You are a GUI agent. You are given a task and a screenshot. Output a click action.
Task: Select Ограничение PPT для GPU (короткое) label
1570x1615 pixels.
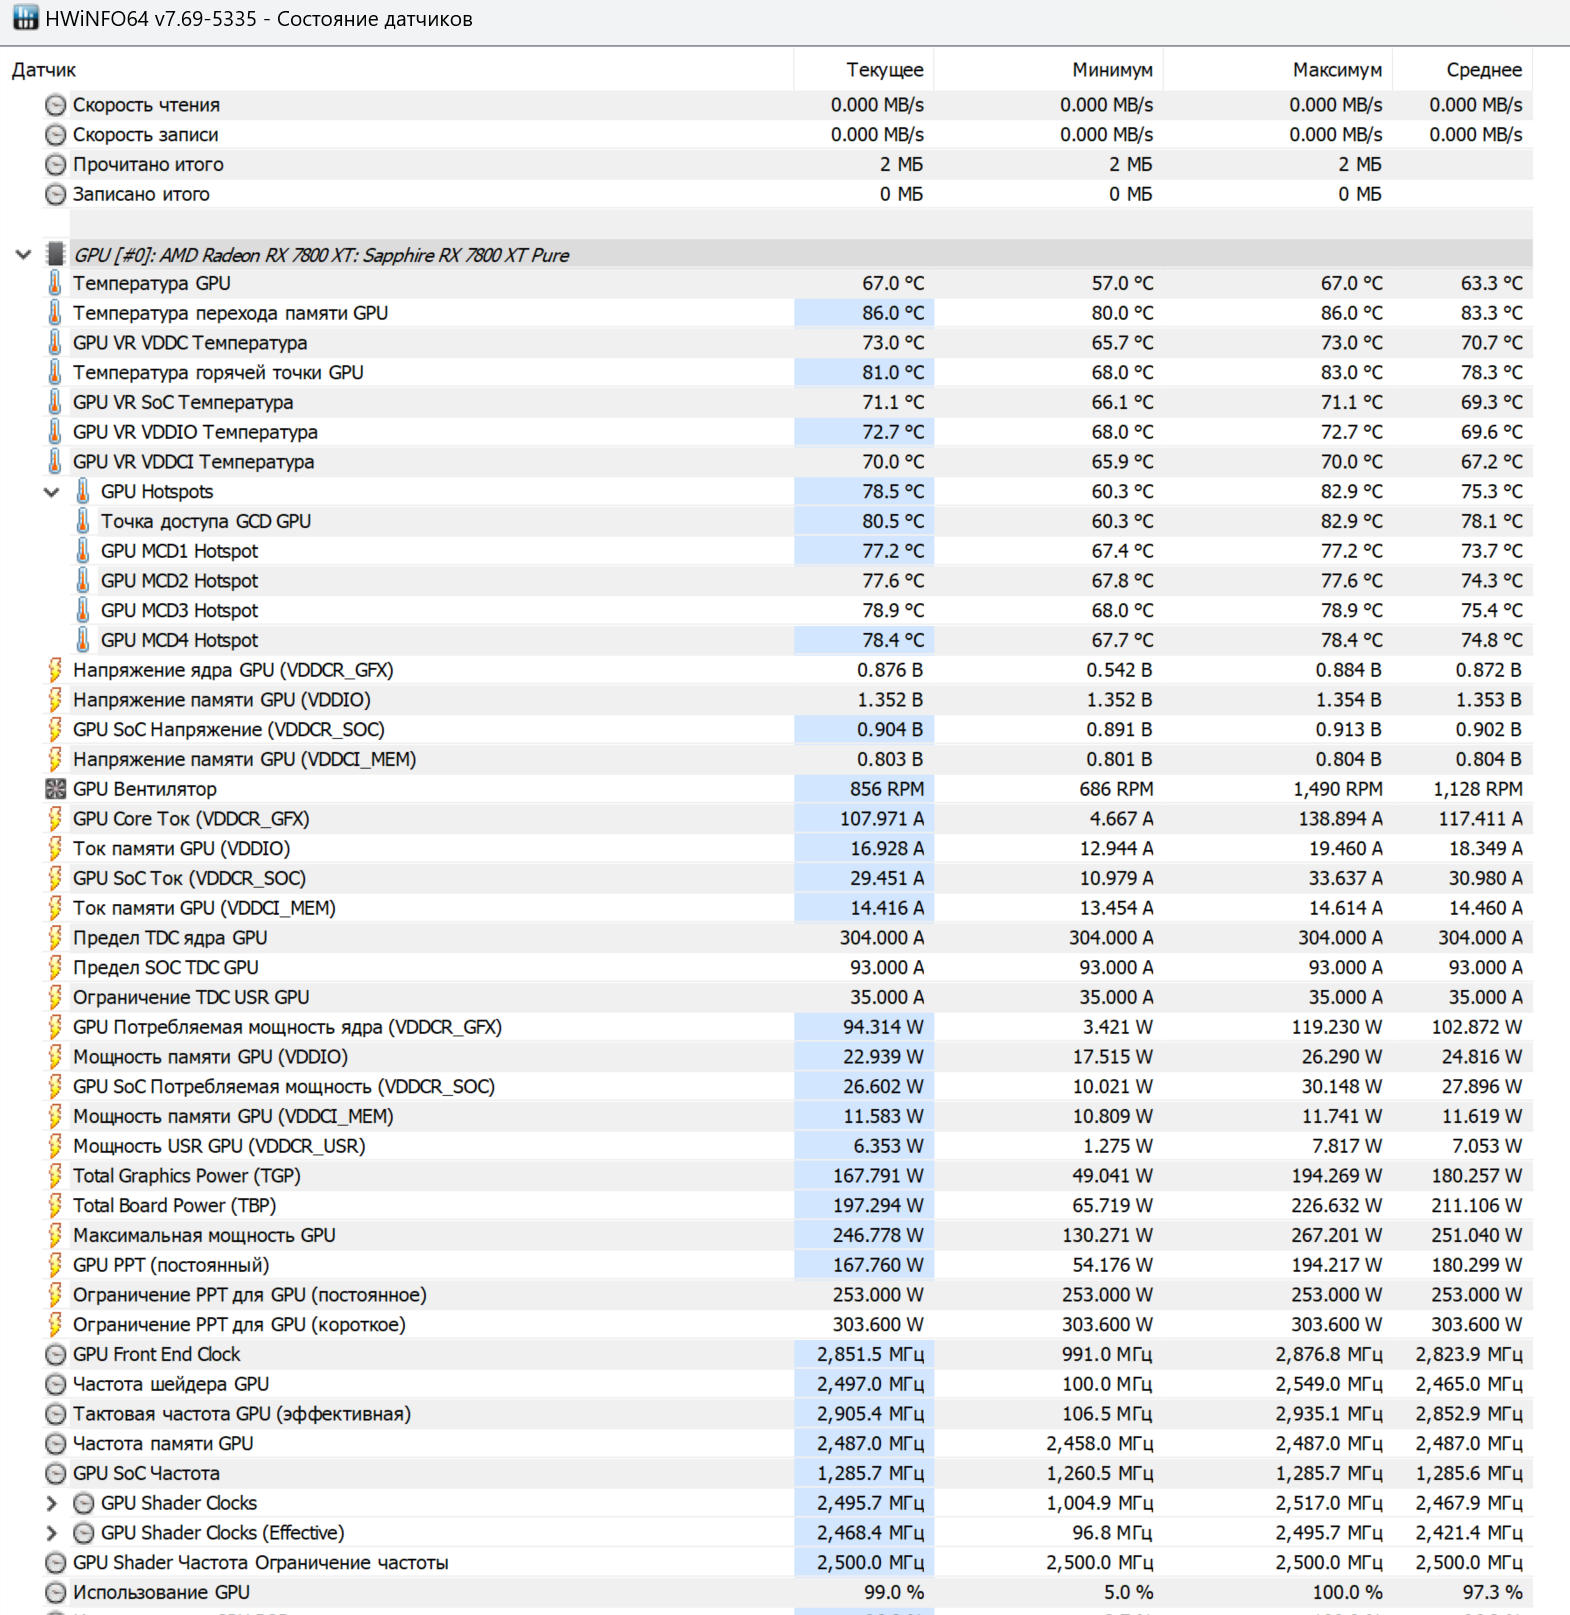click(x=239, y=1325)
